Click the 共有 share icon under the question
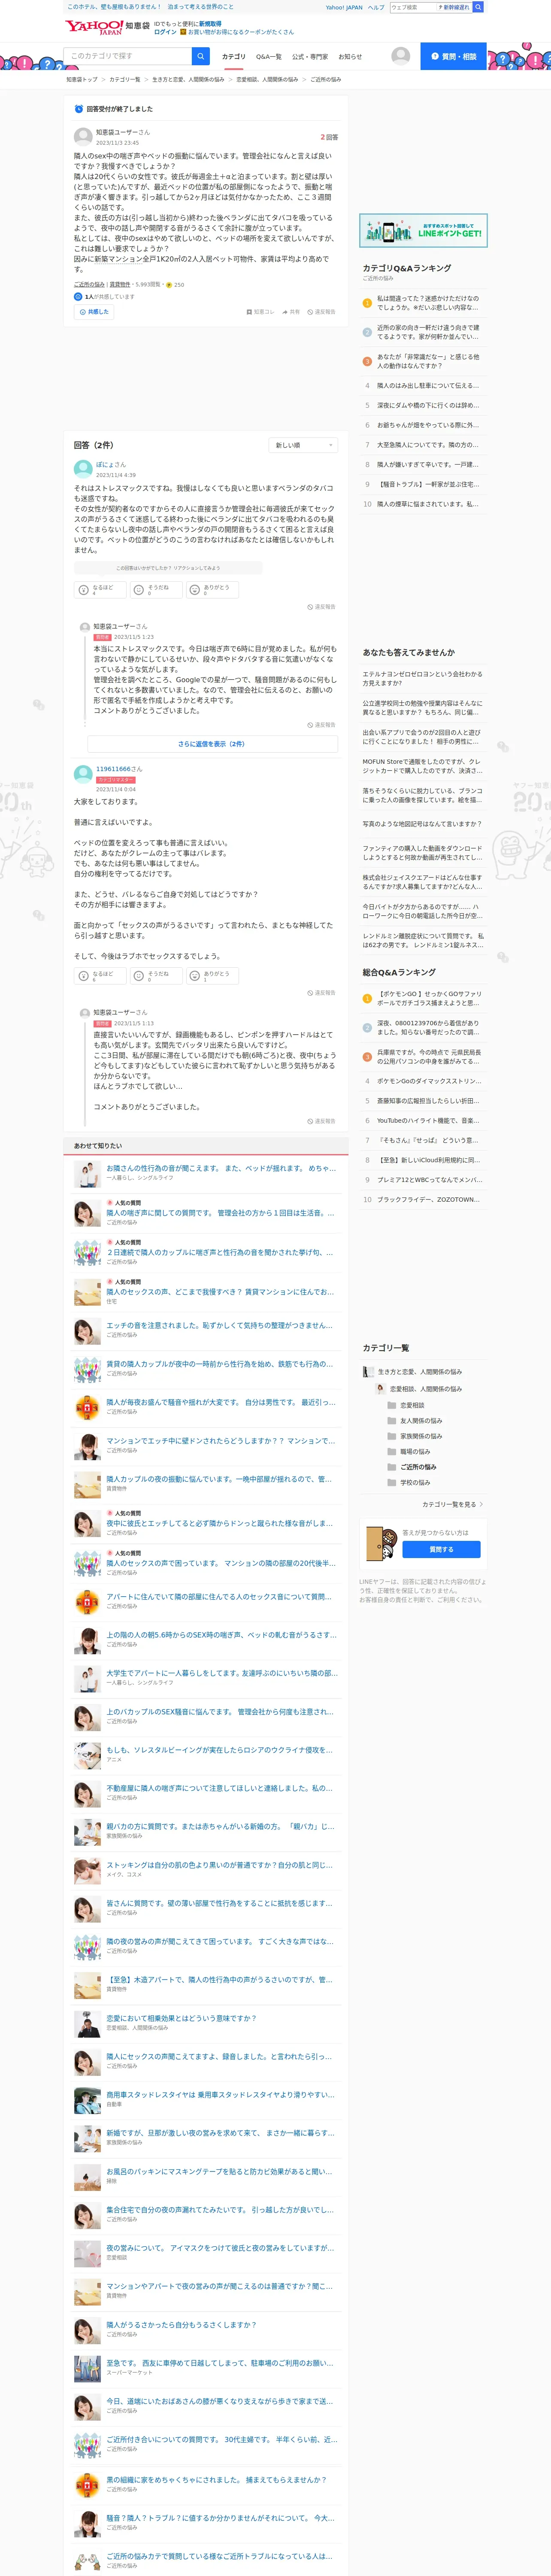This screenshot has width=551, height=2576. tap(291, 312)
